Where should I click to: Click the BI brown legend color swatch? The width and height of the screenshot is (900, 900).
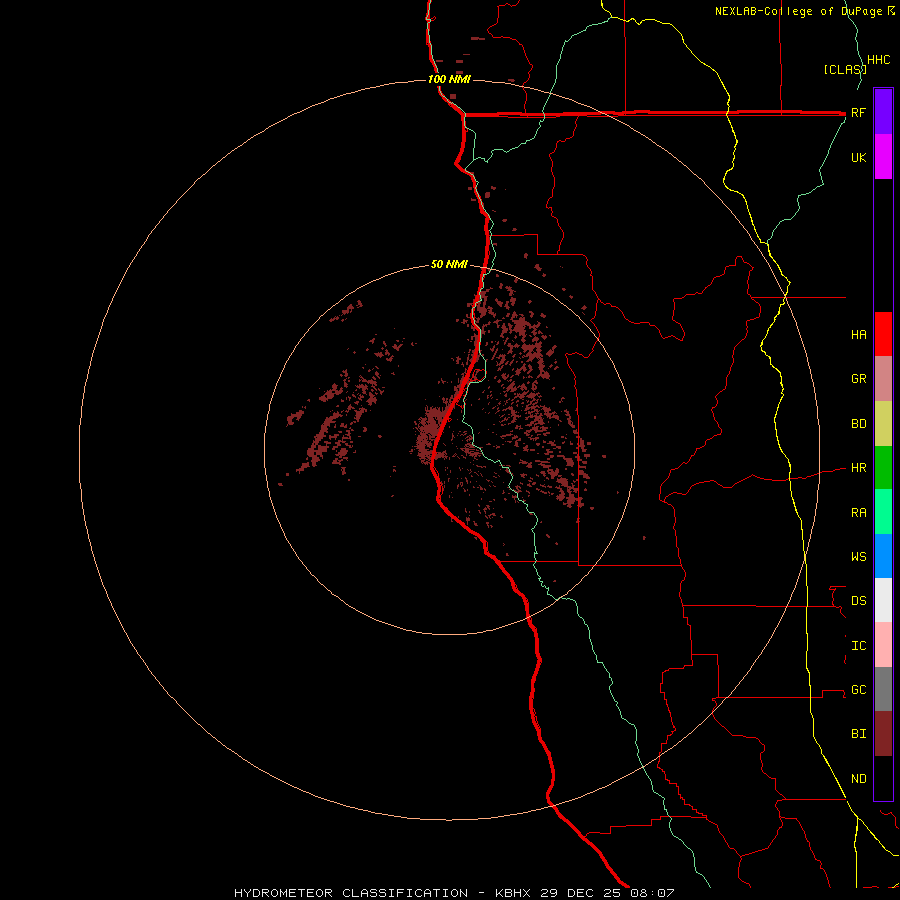pyautogui.click(x=883, y=734)
